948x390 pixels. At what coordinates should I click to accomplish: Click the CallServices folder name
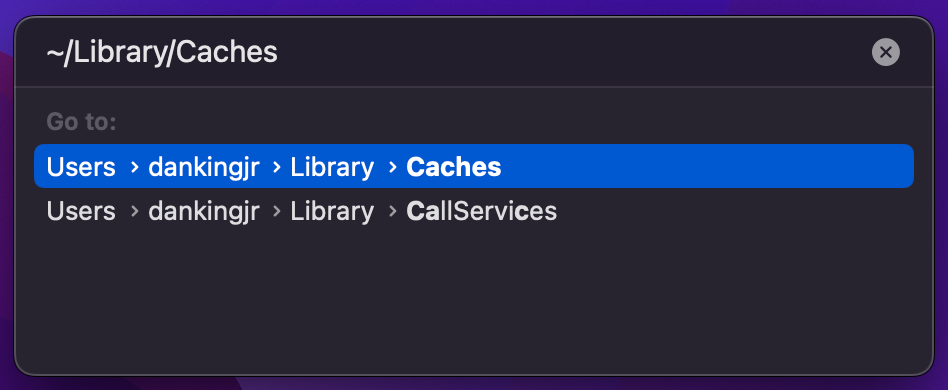[x=481, y=212]
